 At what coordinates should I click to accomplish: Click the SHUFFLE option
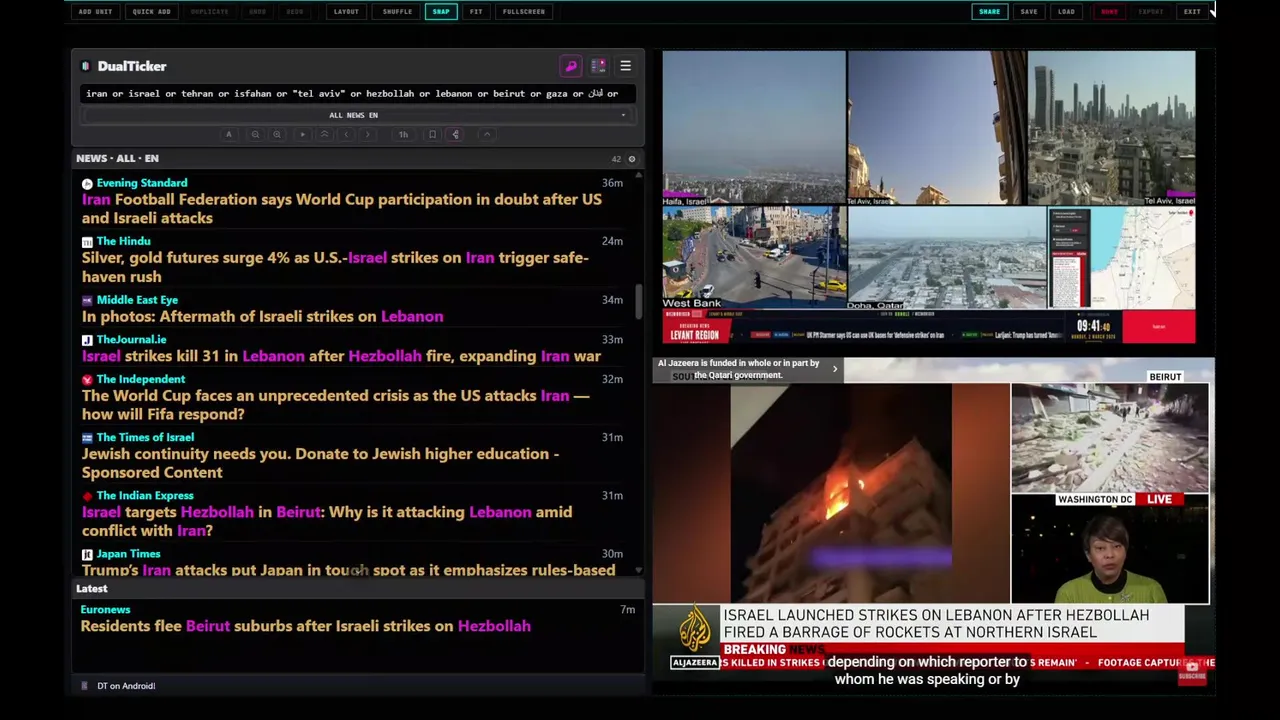pyautogui.click(x=397, y=12)
